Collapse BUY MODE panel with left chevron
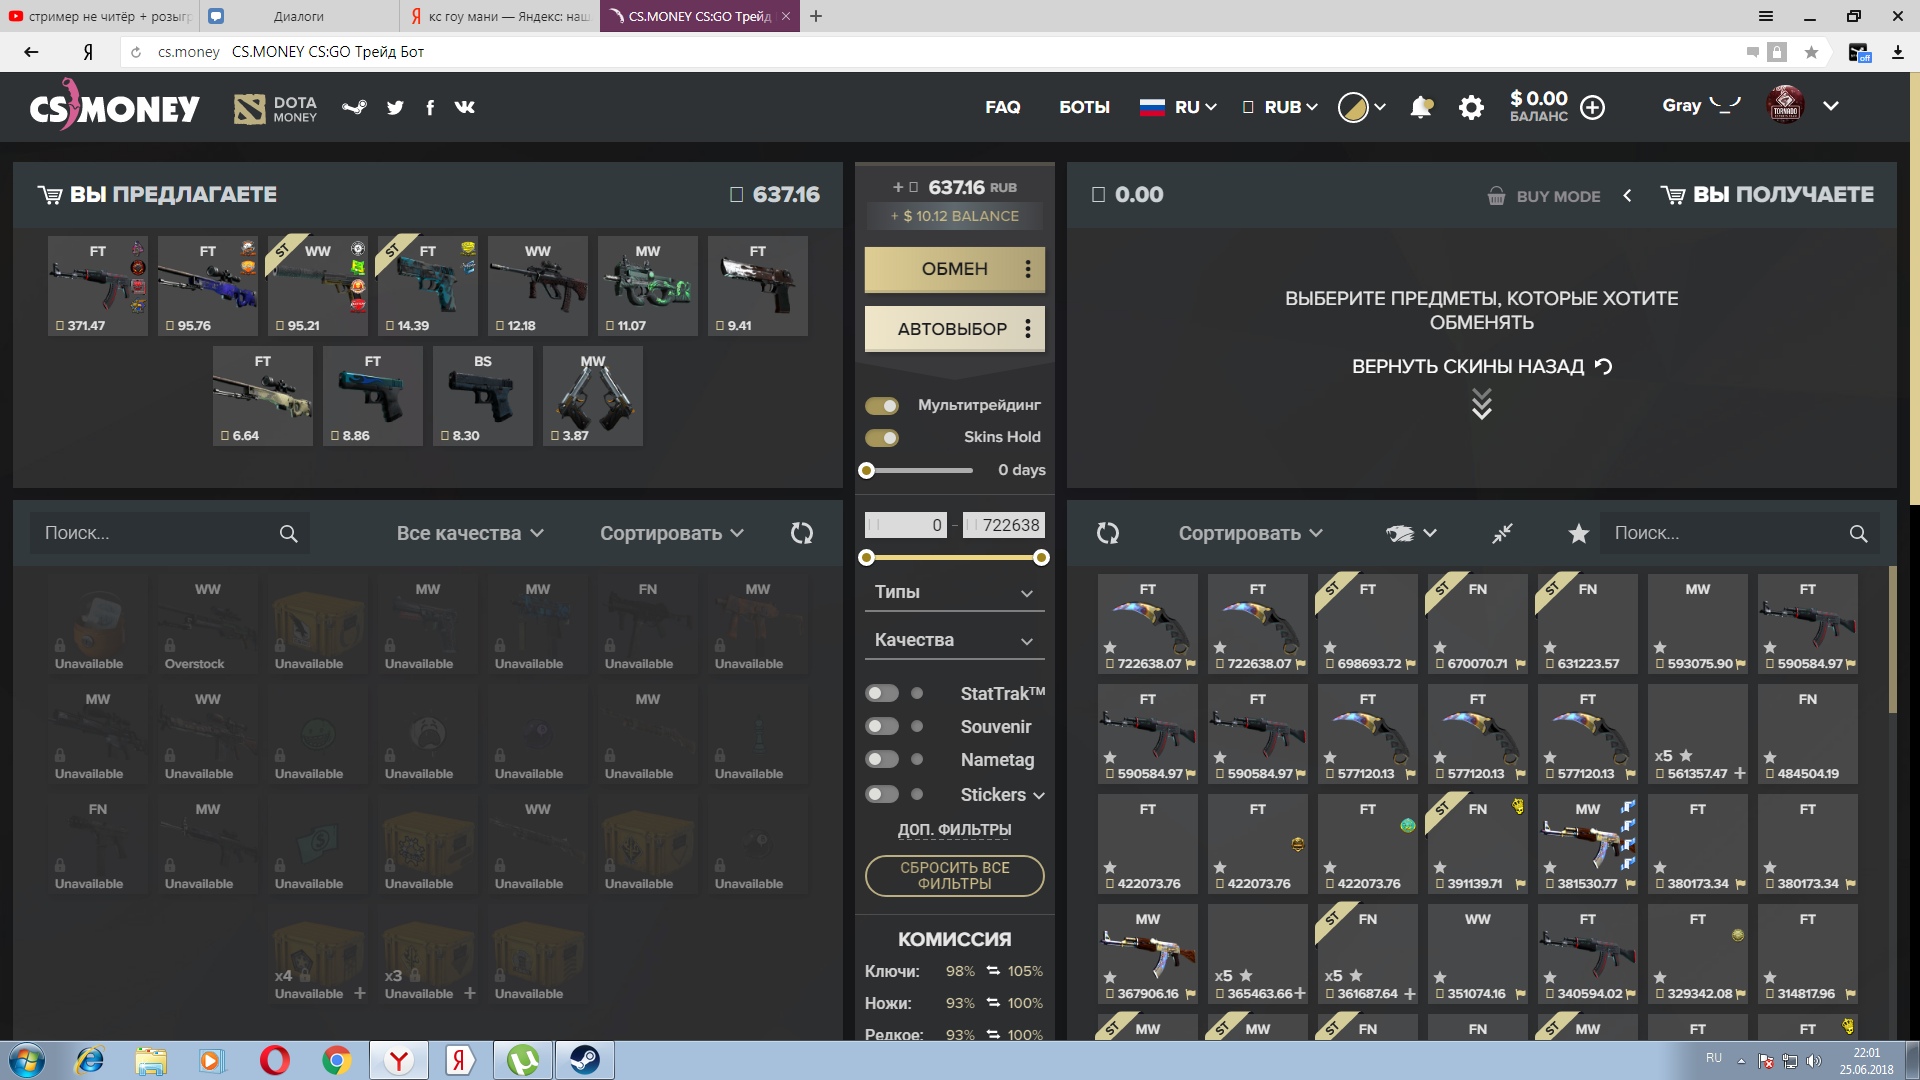 point(1627,195)
